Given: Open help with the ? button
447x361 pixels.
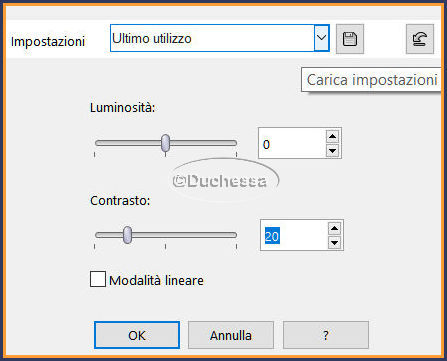Looking at the screenshot, I should [326, 335].
